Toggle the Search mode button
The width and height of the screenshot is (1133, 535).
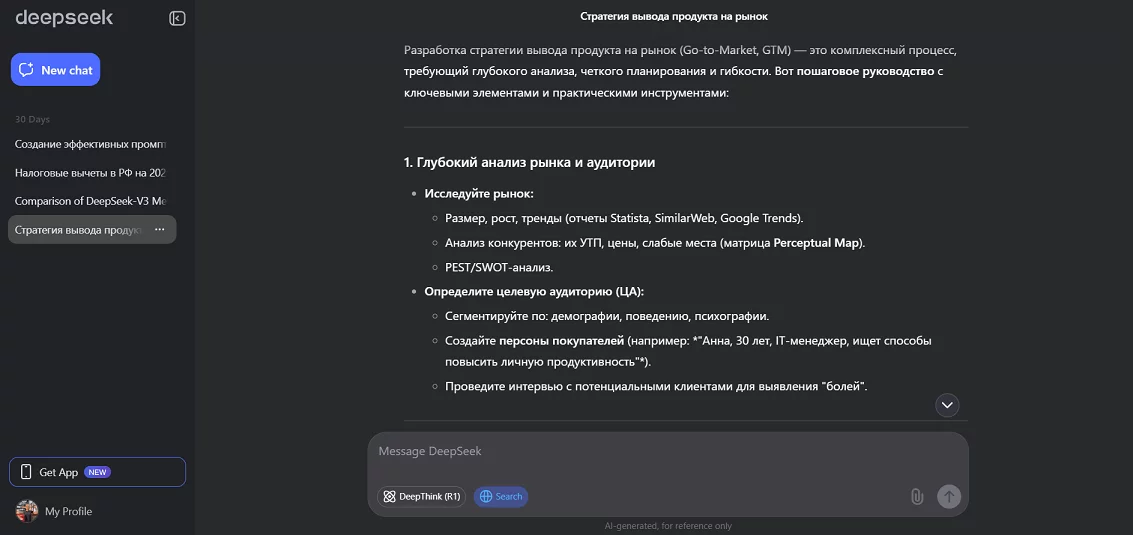click(x=501, y=497)
